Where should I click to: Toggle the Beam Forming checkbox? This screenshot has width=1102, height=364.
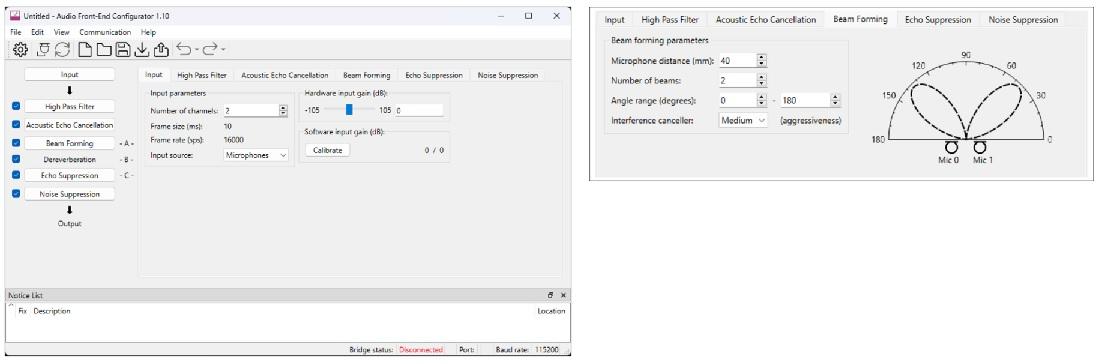[x=16, y=143]
